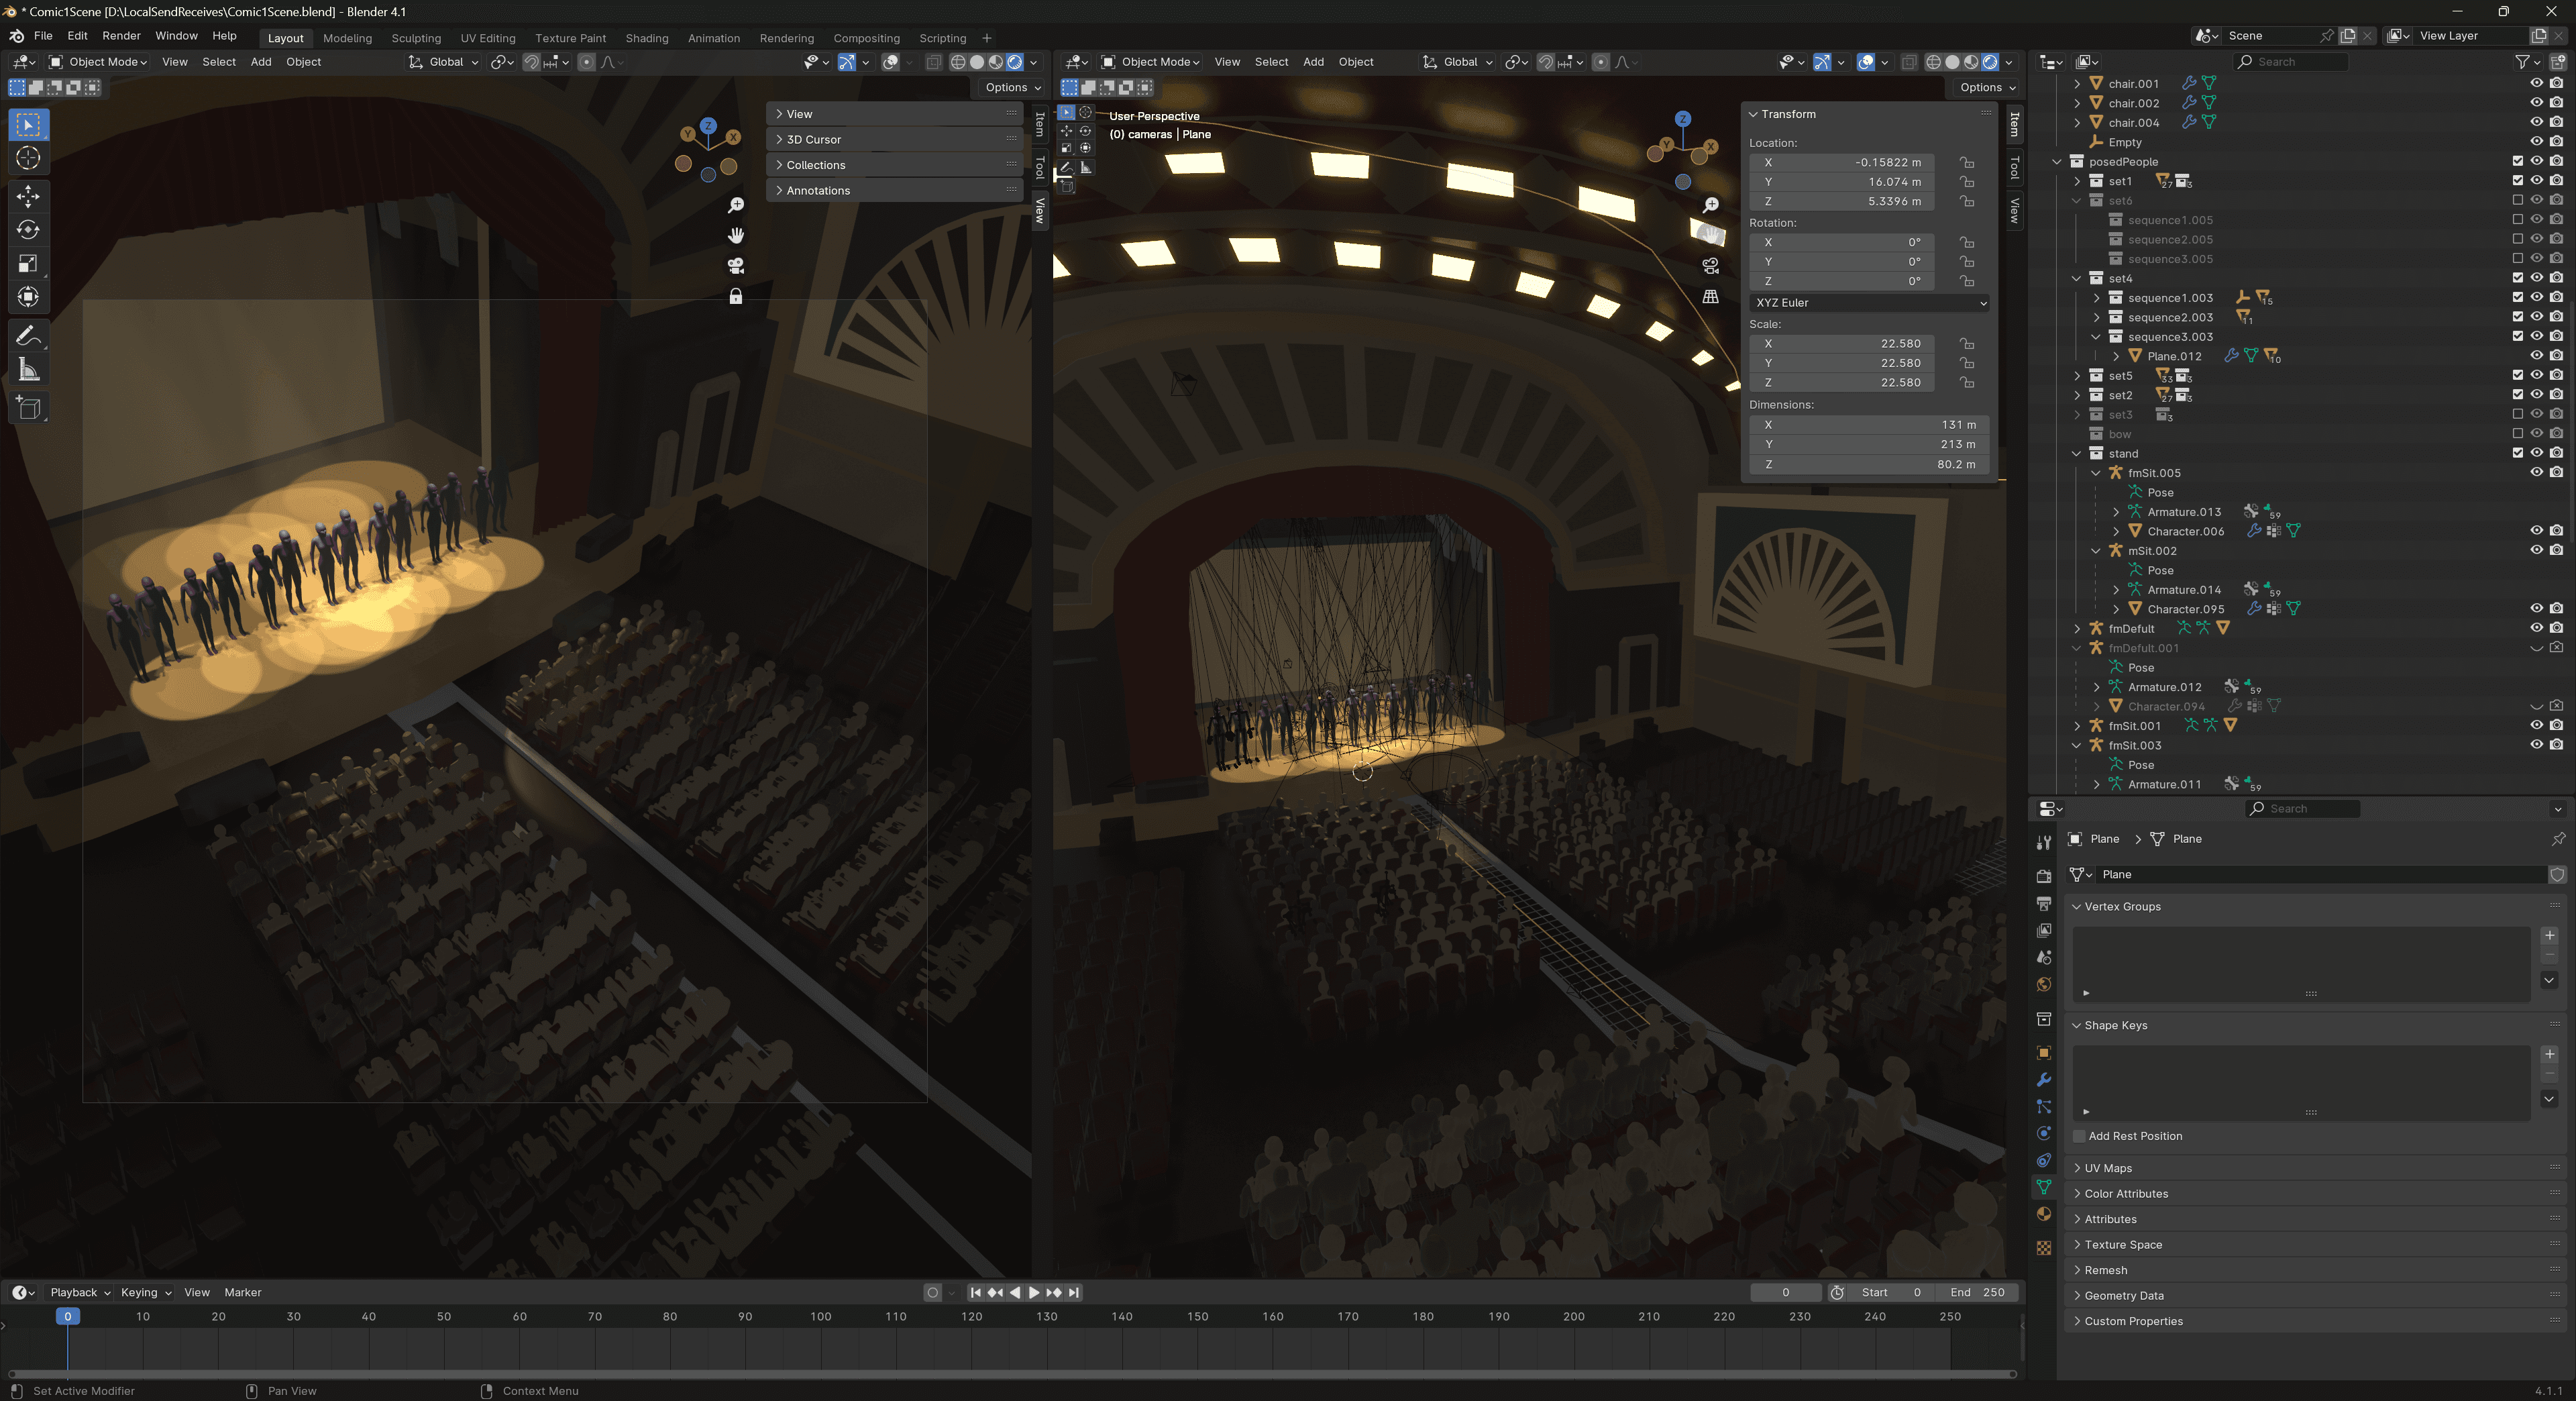Open the XYZ Euler rotation mode dropdown

1869,303
